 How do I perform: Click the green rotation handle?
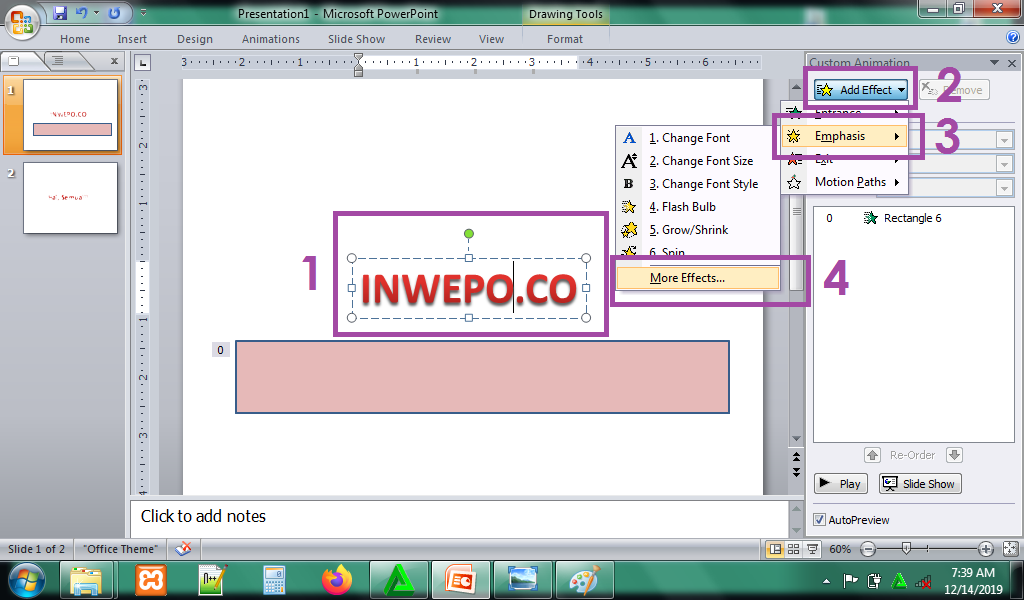468,234
